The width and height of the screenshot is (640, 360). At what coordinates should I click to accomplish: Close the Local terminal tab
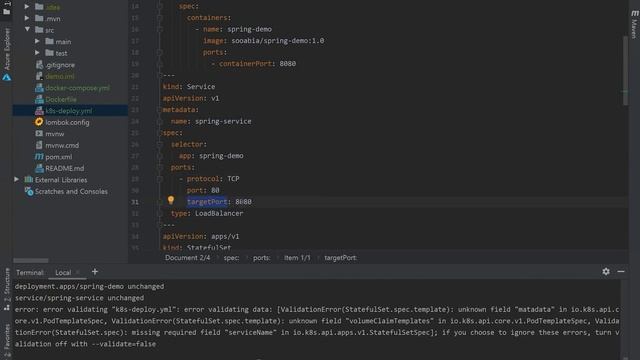78,272
